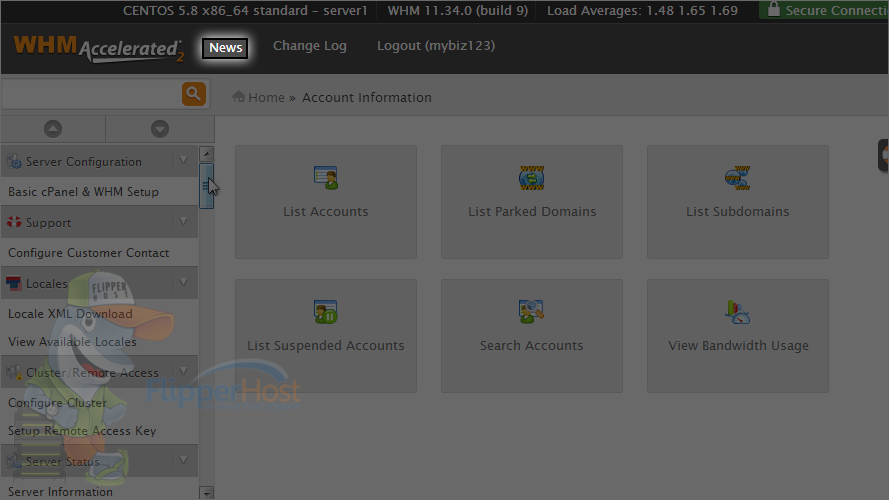Click the Search Accounts icon
Viewport: 889px width, 500px height.
point(531,312)
